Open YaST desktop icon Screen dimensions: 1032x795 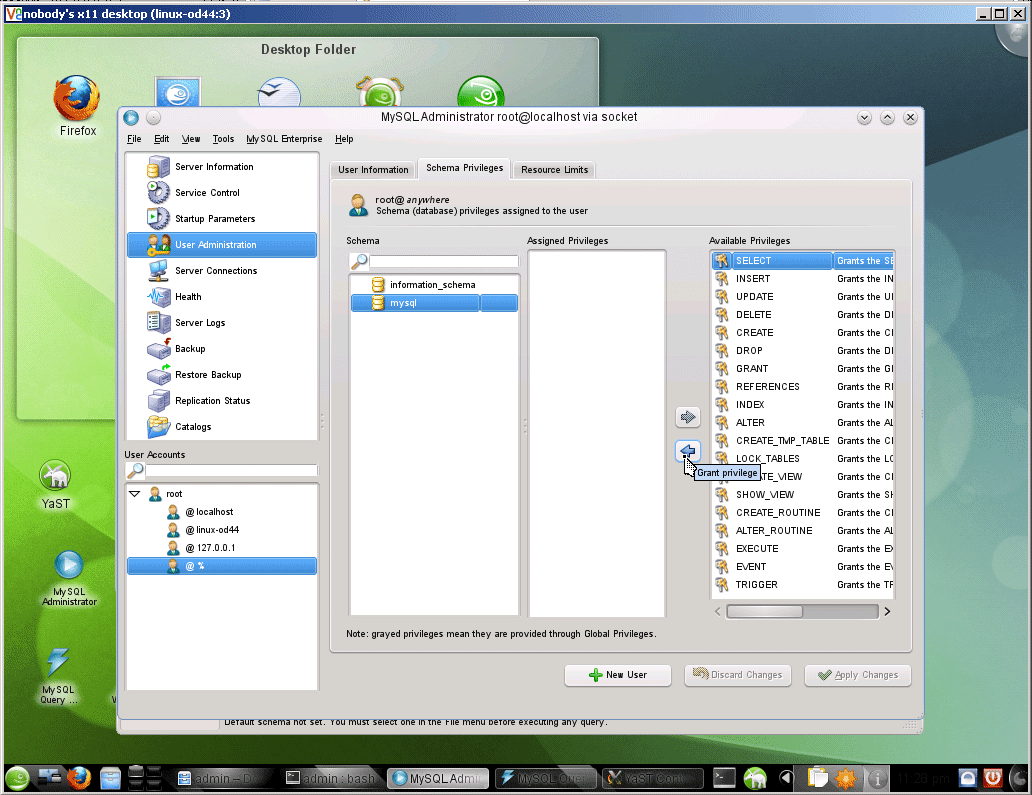55,485
